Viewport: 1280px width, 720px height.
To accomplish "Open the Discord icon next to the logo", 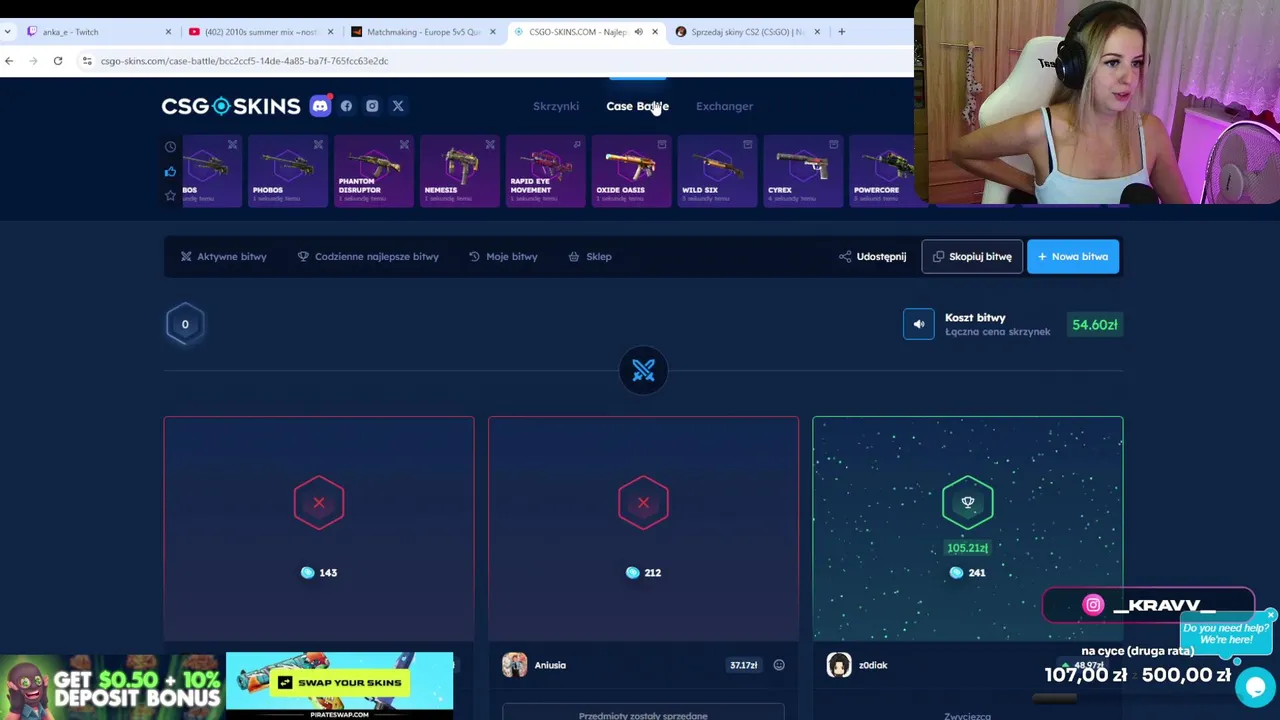I will (320, 106).
